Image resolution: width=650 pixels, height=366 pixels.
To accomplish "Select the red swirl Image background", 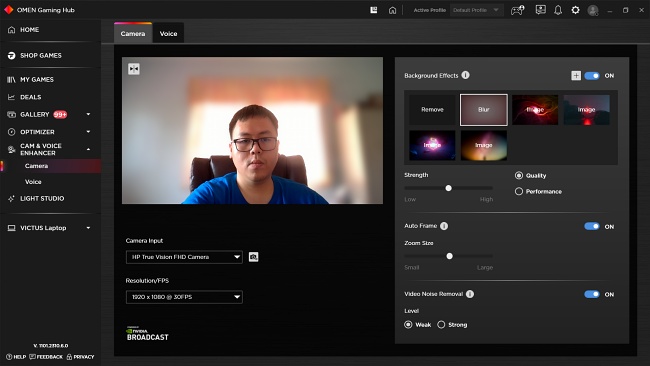I will tap(535, 110).
